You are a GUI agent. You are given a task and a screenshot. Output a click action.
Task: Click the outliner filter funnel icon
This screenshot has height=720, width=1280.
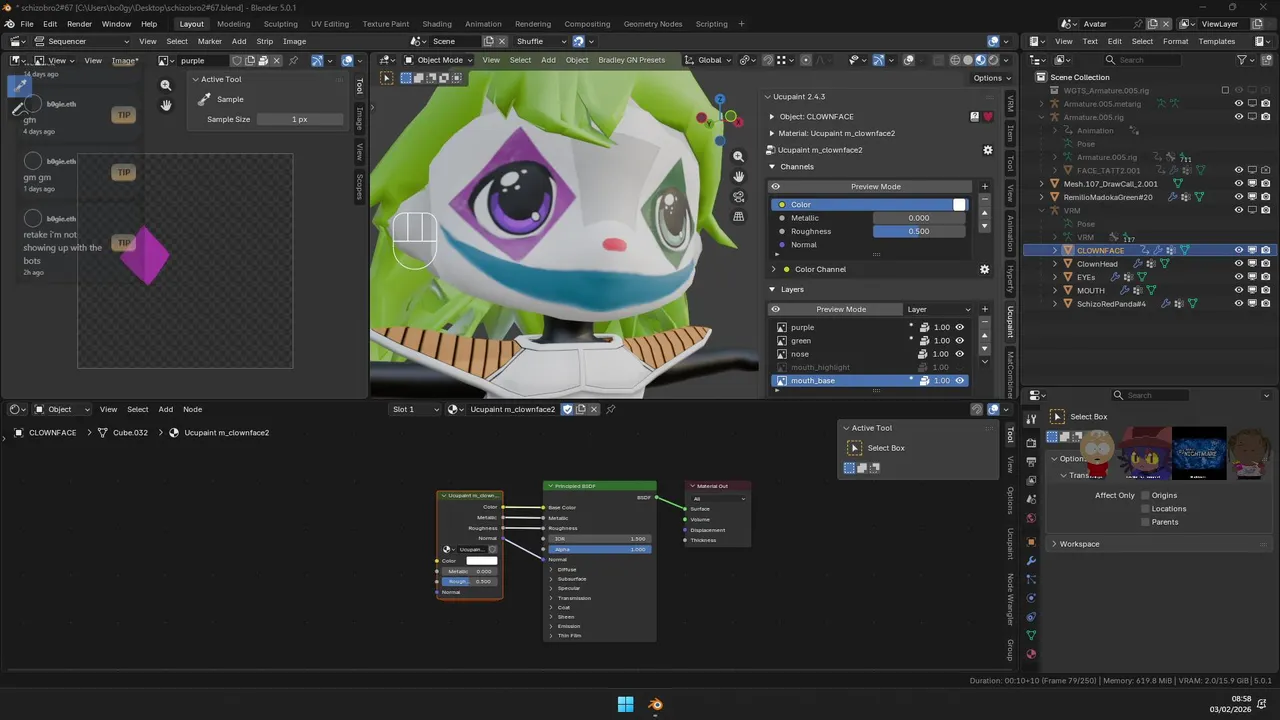[1243, 60]
